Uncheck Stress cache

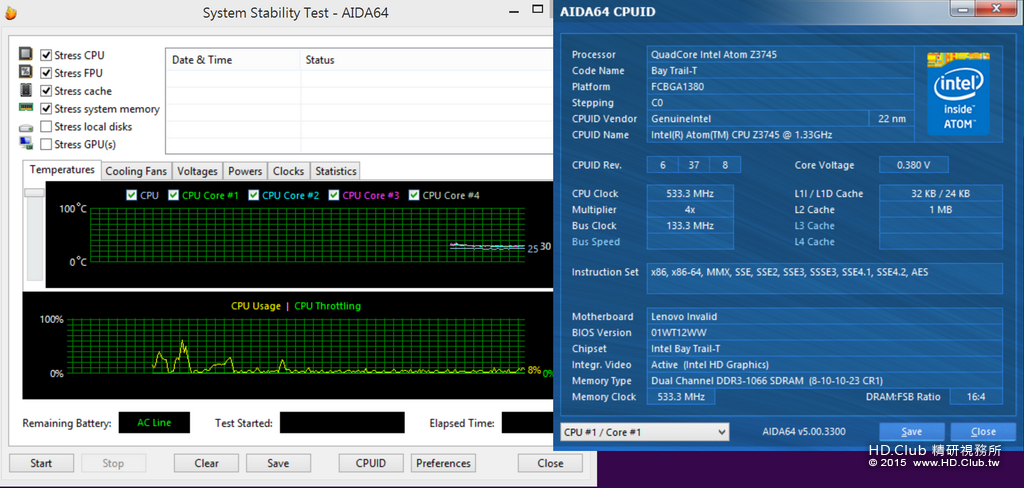point(46,91)
